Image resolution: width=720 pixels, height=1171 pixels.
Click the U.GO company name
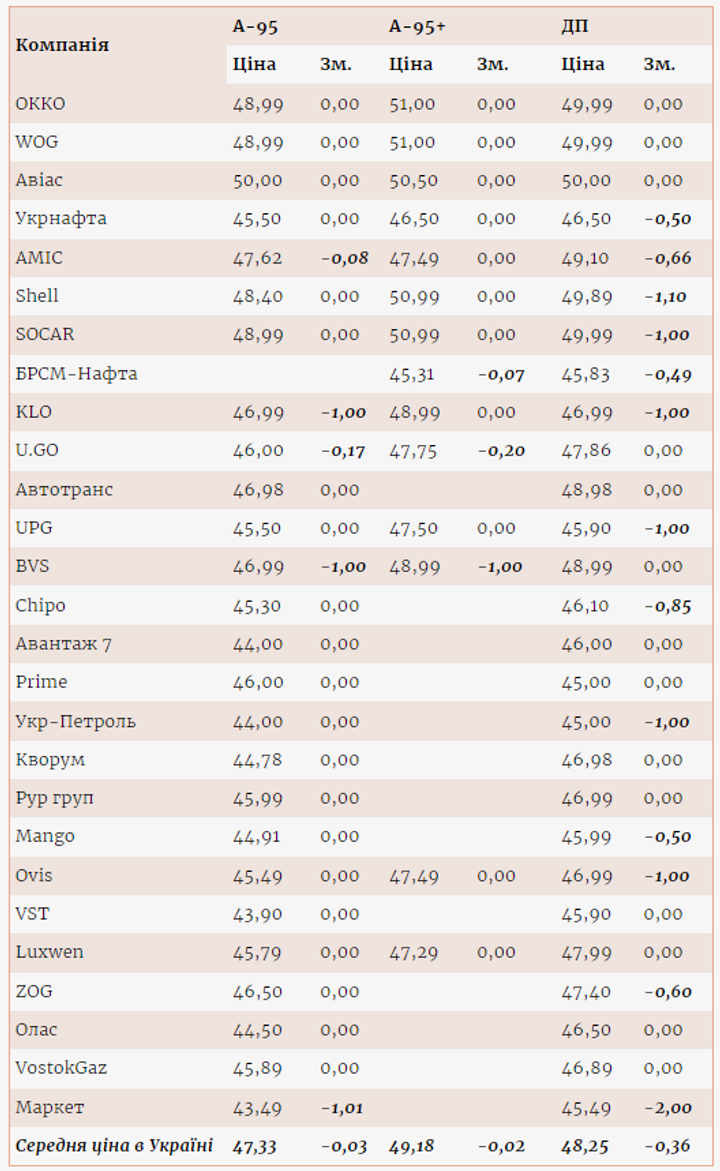click(x=37, y=451)
